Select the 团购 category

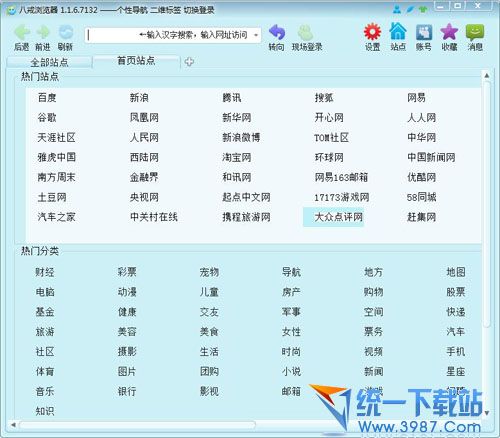point(209,371)
